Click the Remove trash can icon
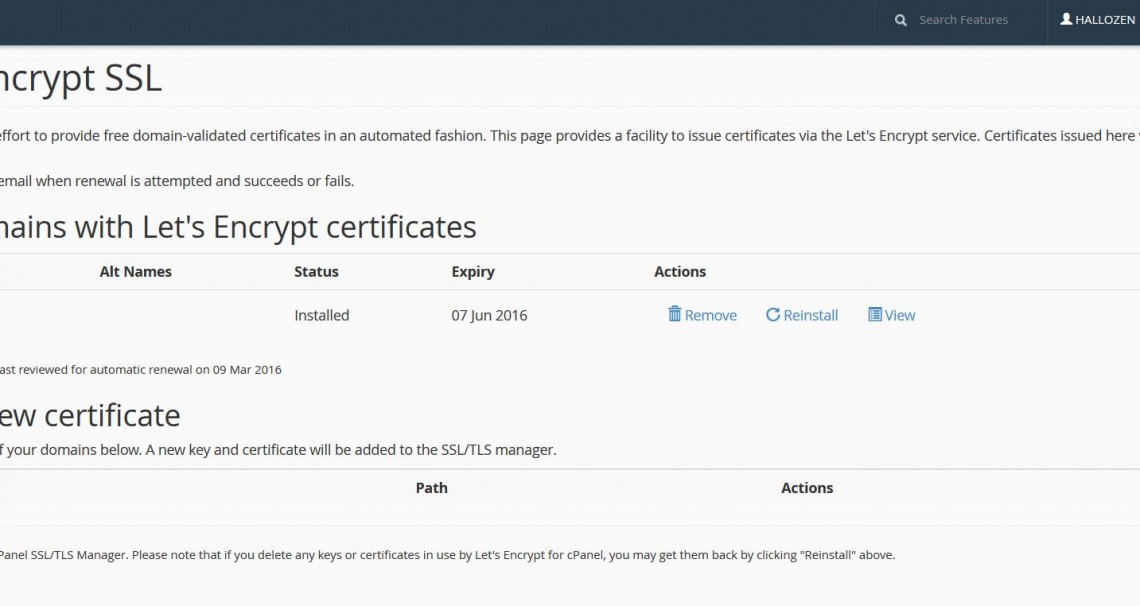Image resolution: width=1140 pixels, height=606 pixels. pyautogui.click(x=675, y=314)
